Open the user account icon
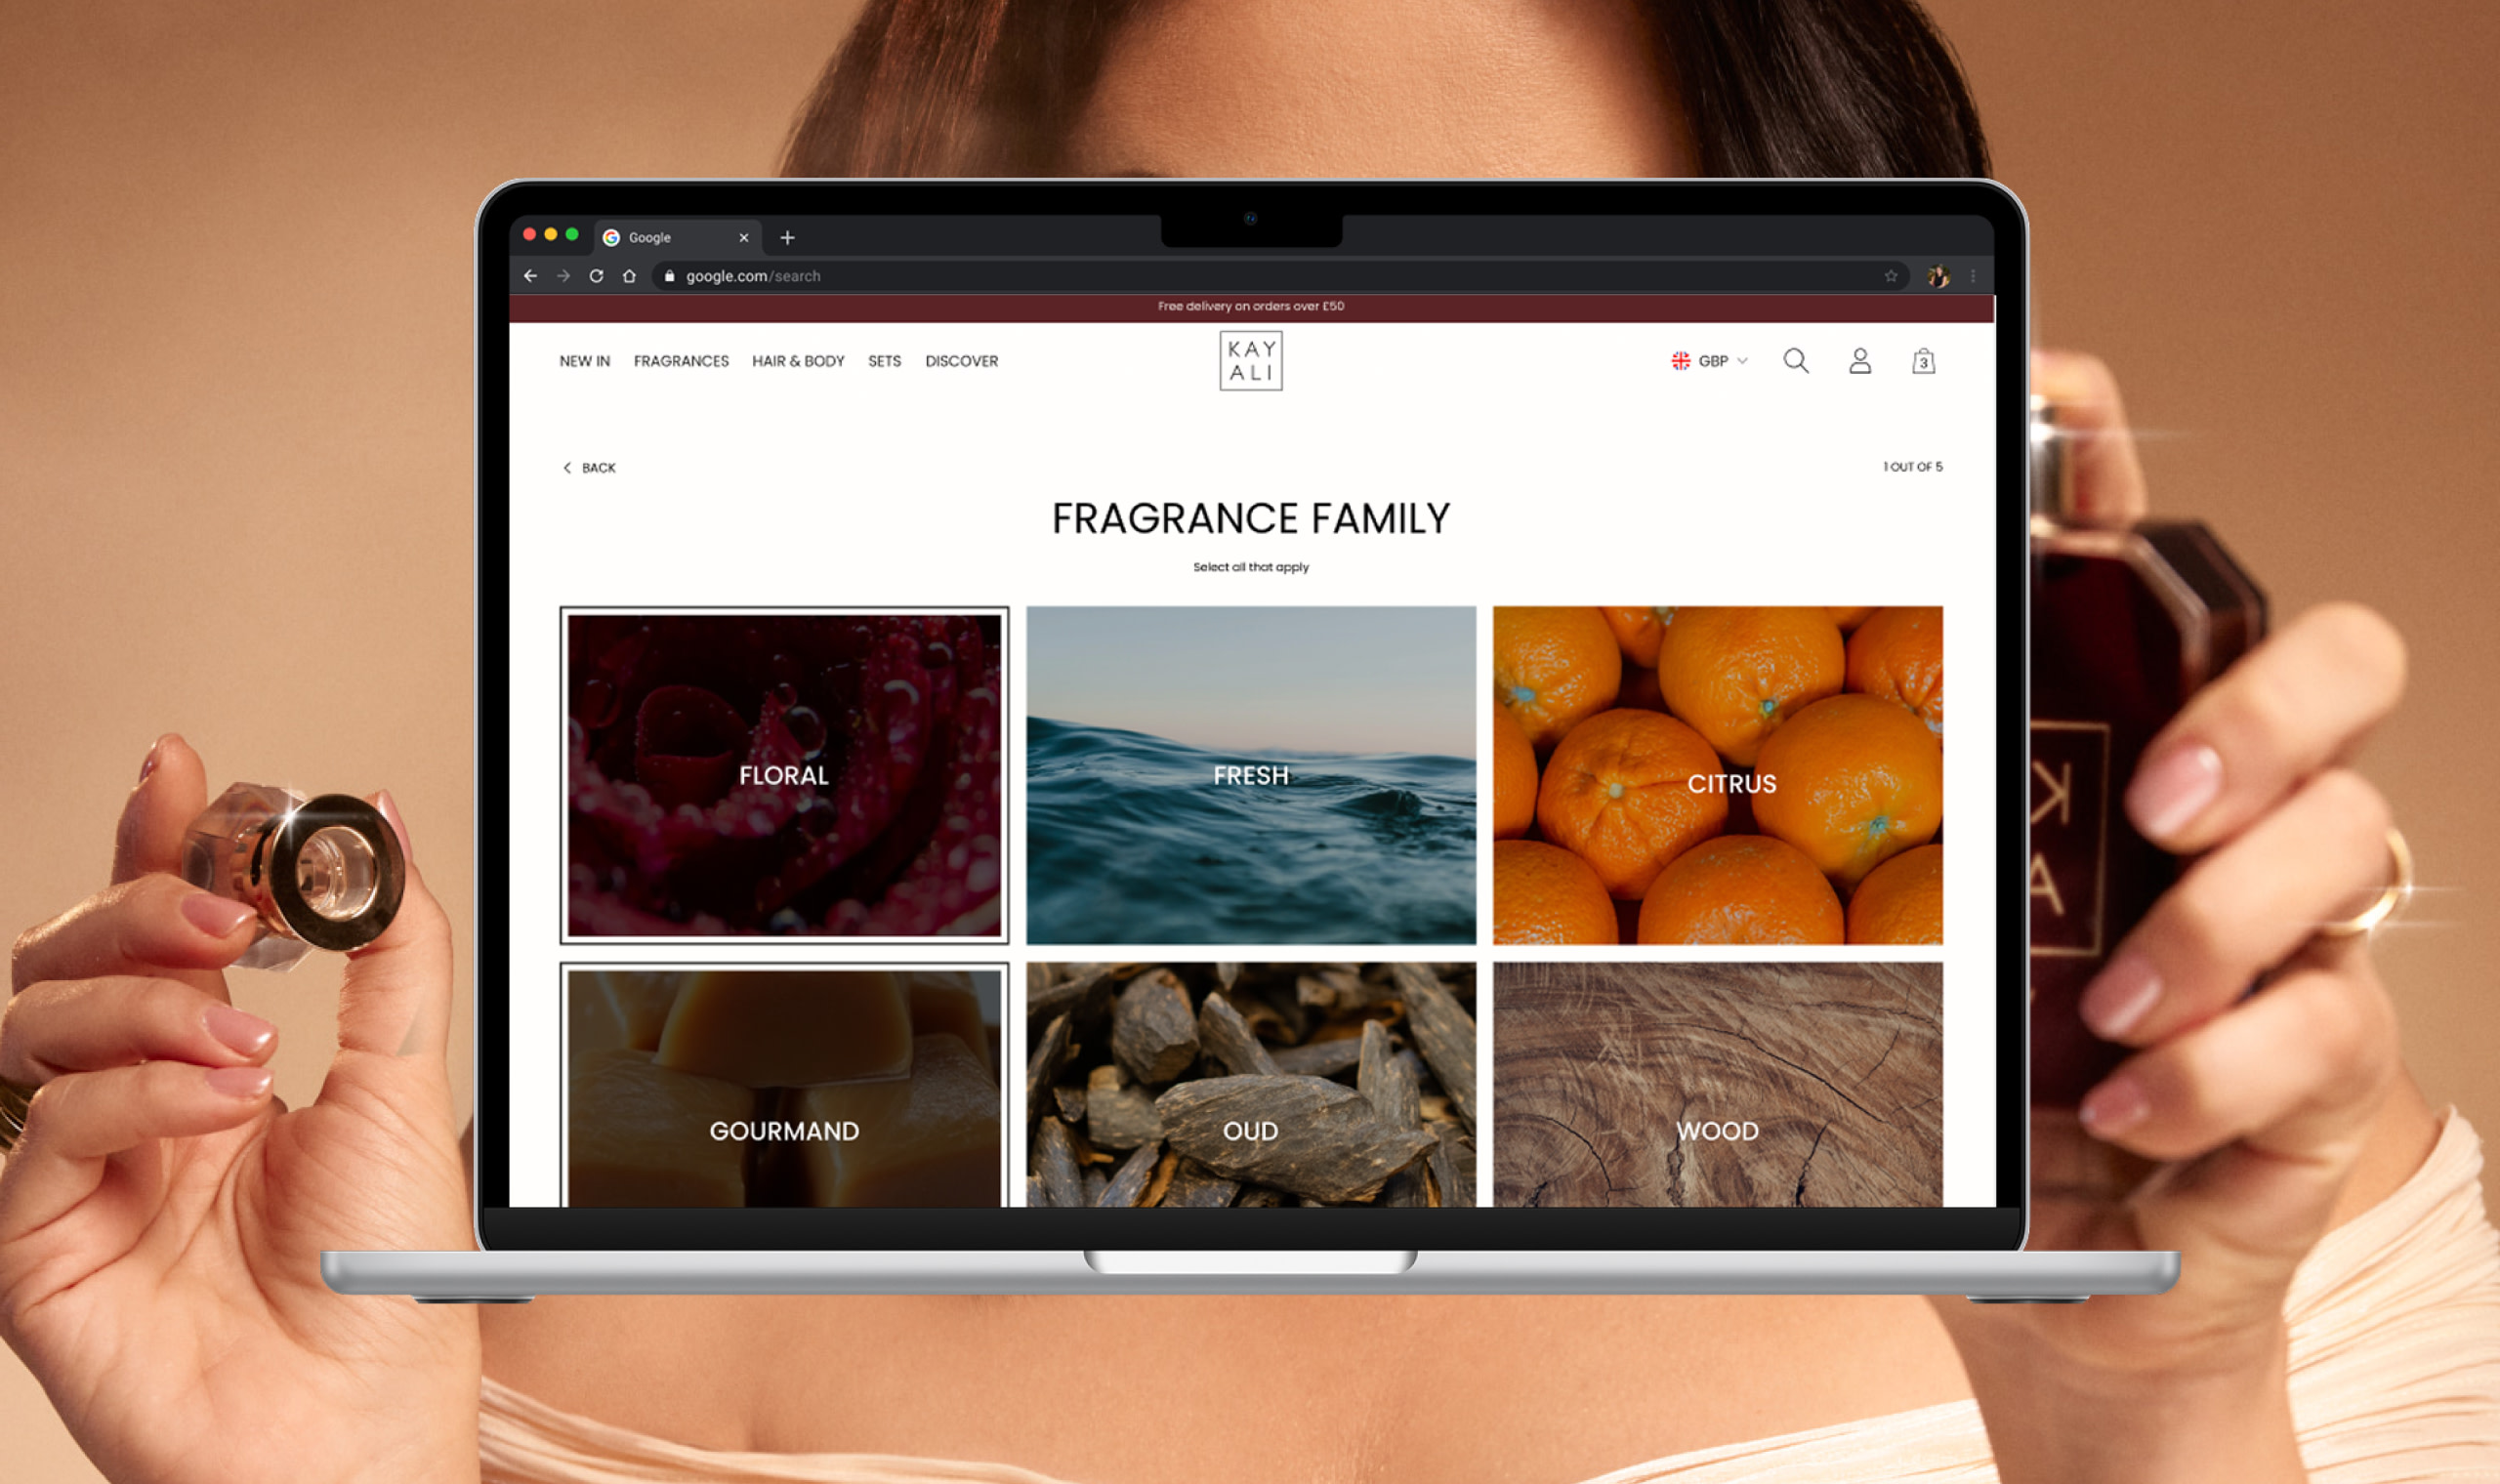This screenshot has height=1484, width=2500. (x=1859, y=361)
